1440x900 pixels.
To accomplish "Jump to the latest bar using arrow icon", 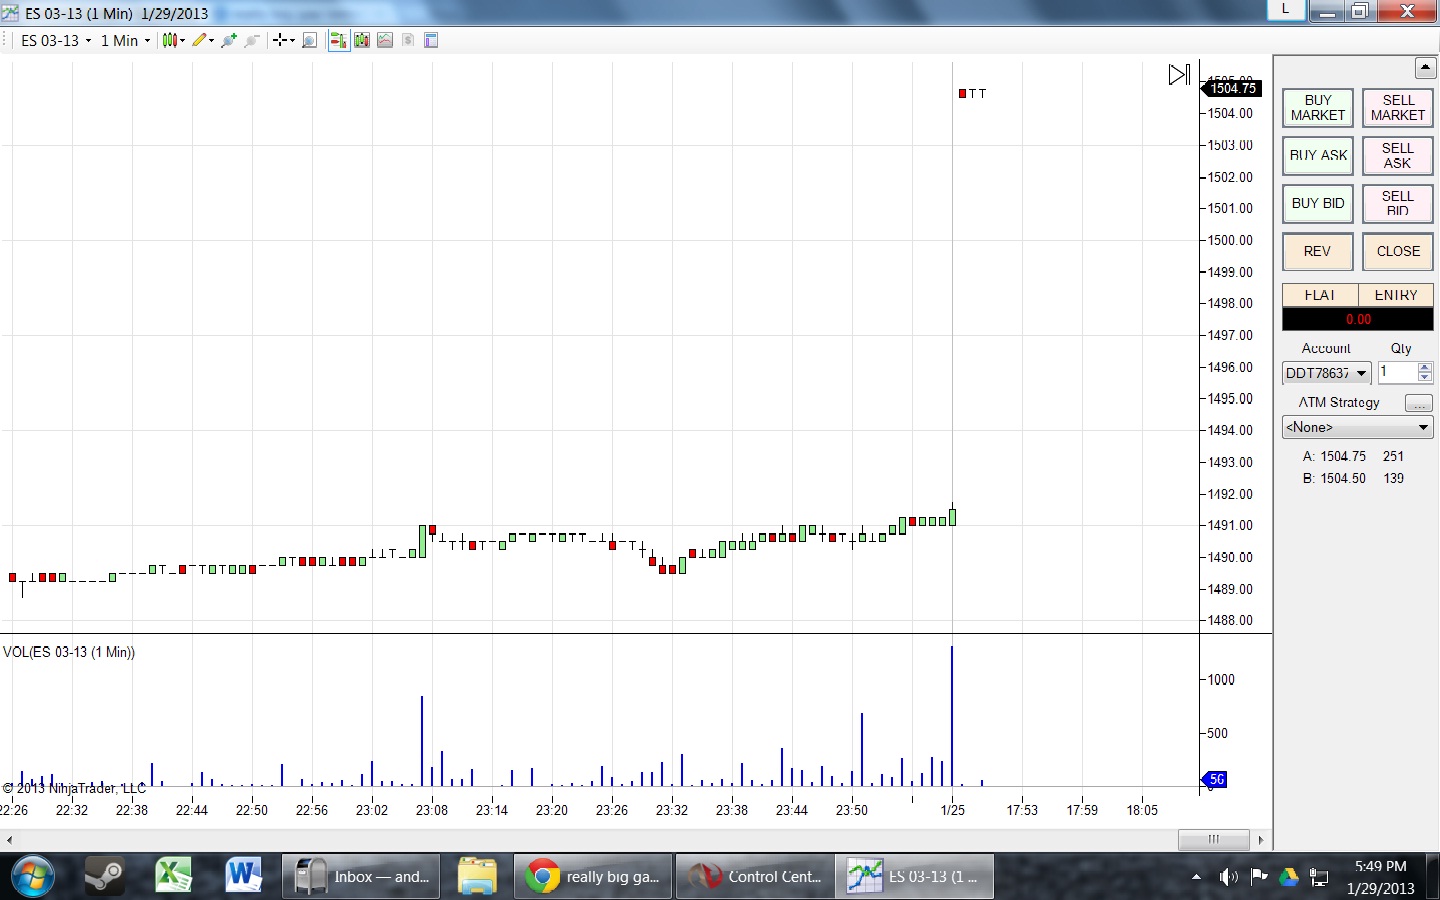I will [x=1179, y=75].
